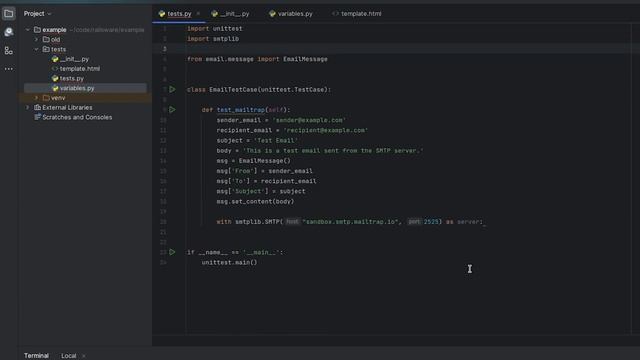The height and width of the screenshot is (360, 640).
Task: Select the Local terminal session tab
Action: (69, 356)
